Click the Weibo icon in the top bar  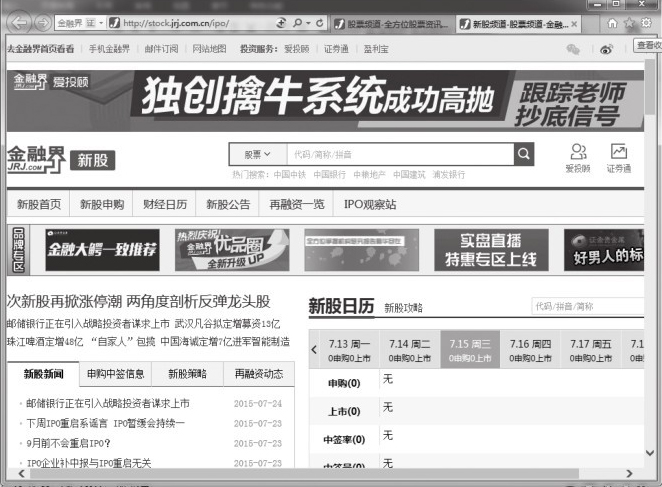(607, 49)
